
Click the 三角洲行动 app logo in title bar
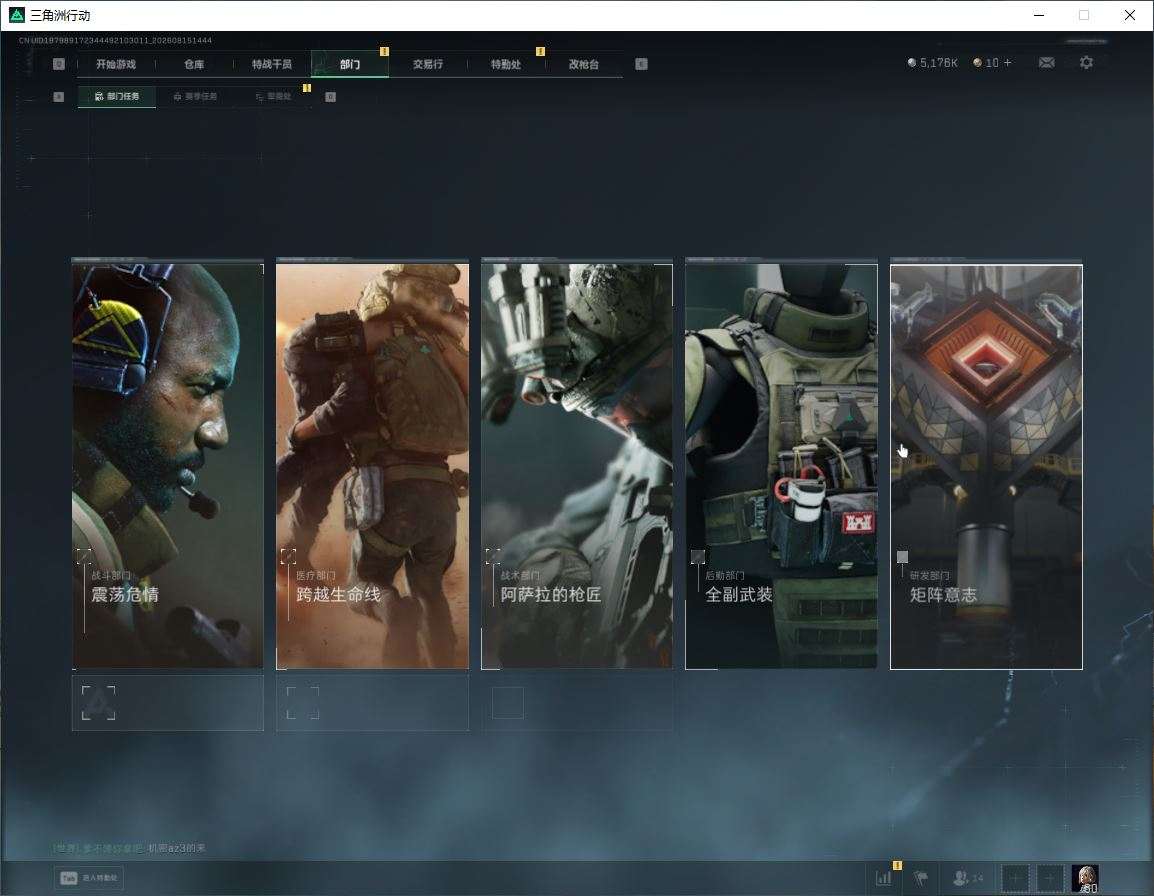point(16,15)
